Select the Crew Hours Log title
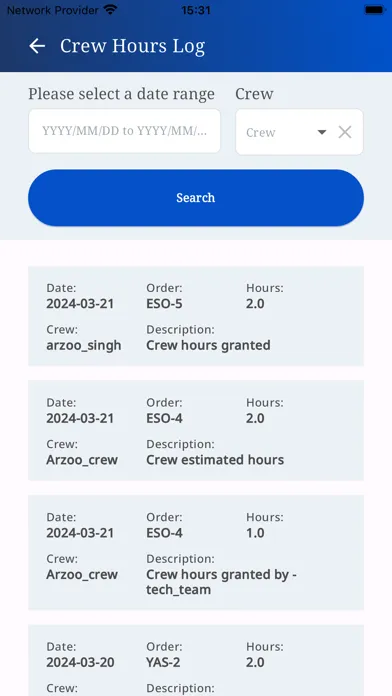 [132, 46]
